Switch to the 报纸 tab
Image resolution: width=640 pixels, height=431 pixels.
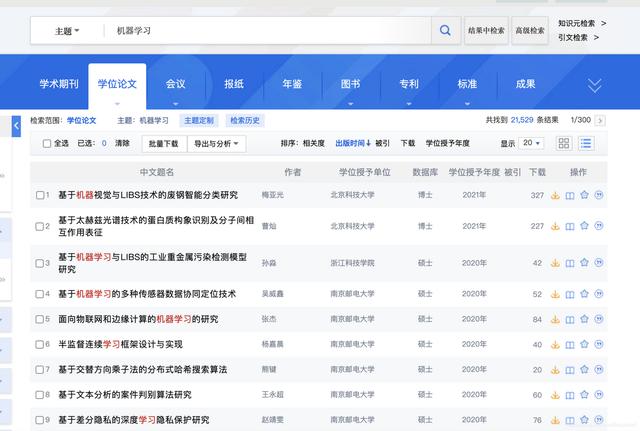[x=234, y=84]
